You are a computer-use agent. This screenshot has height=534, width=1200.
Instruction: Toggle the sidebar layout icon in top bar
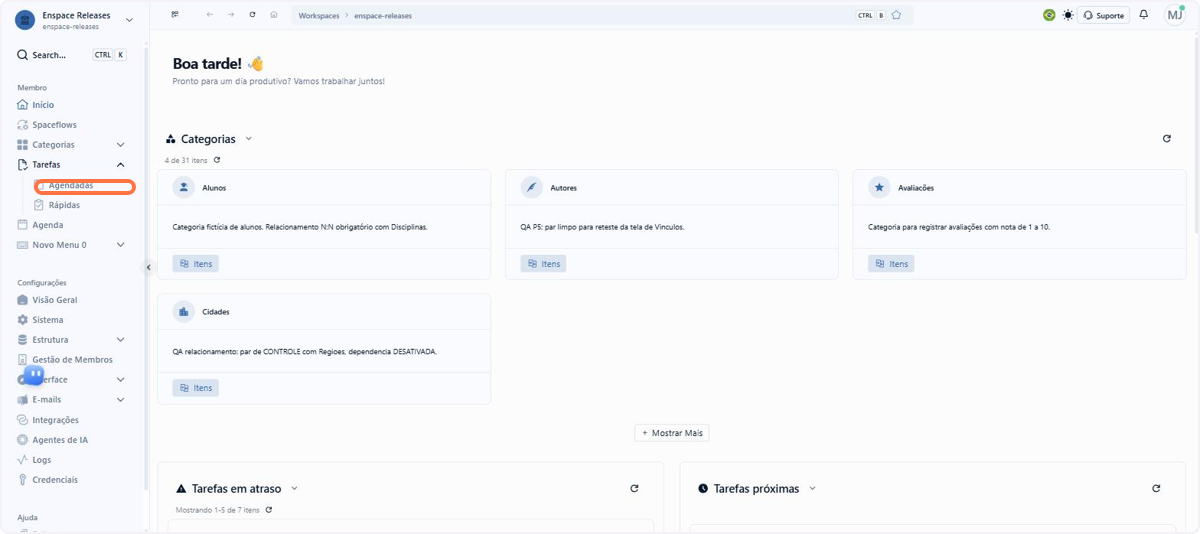click(175, 15)
